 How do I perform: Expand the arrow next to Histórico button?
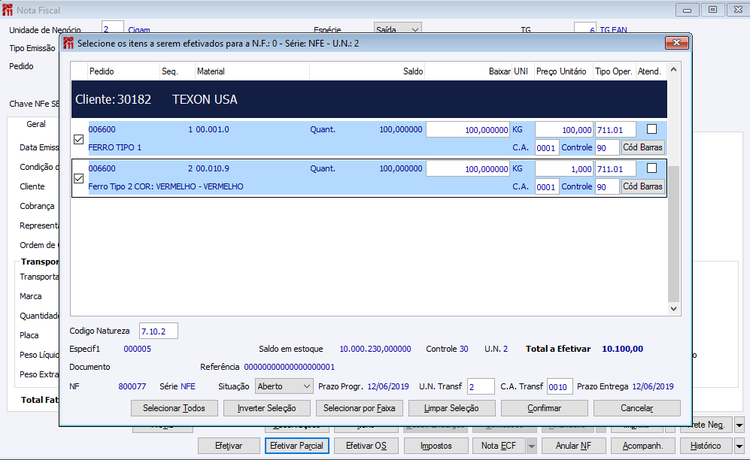(739, 446)
